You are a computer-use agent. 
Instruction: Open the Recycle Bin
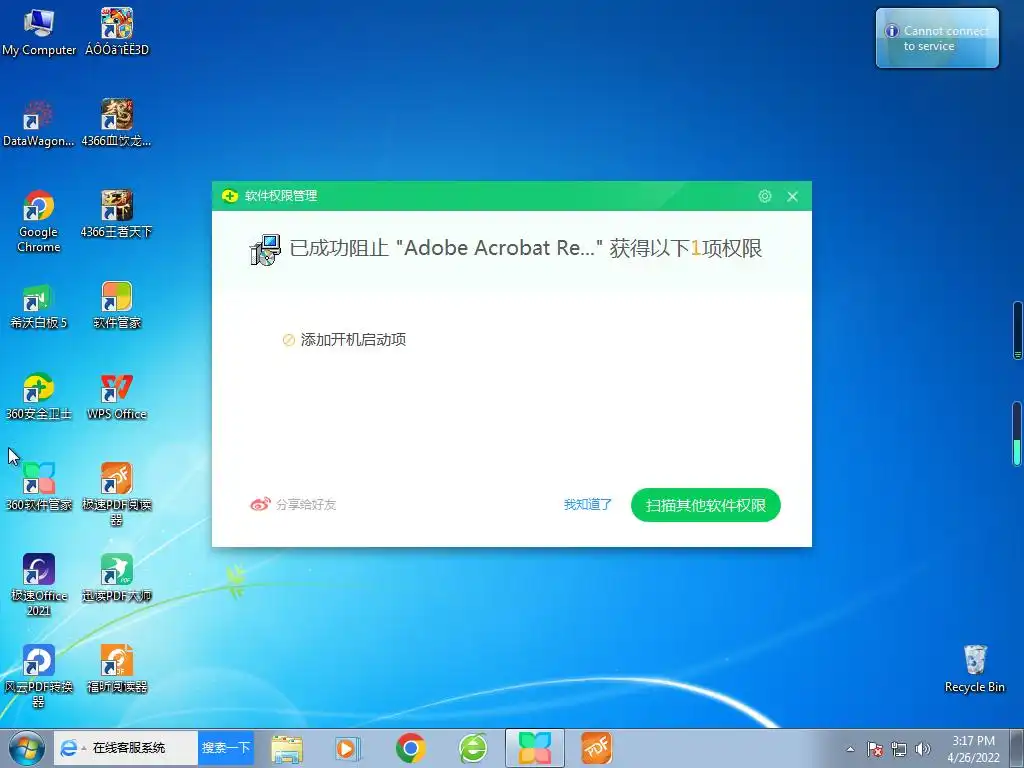(x=974, y=669)
